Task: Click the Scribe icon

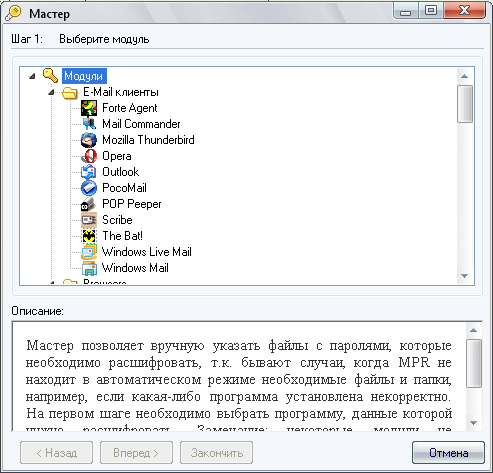Action: pos(89,220)
